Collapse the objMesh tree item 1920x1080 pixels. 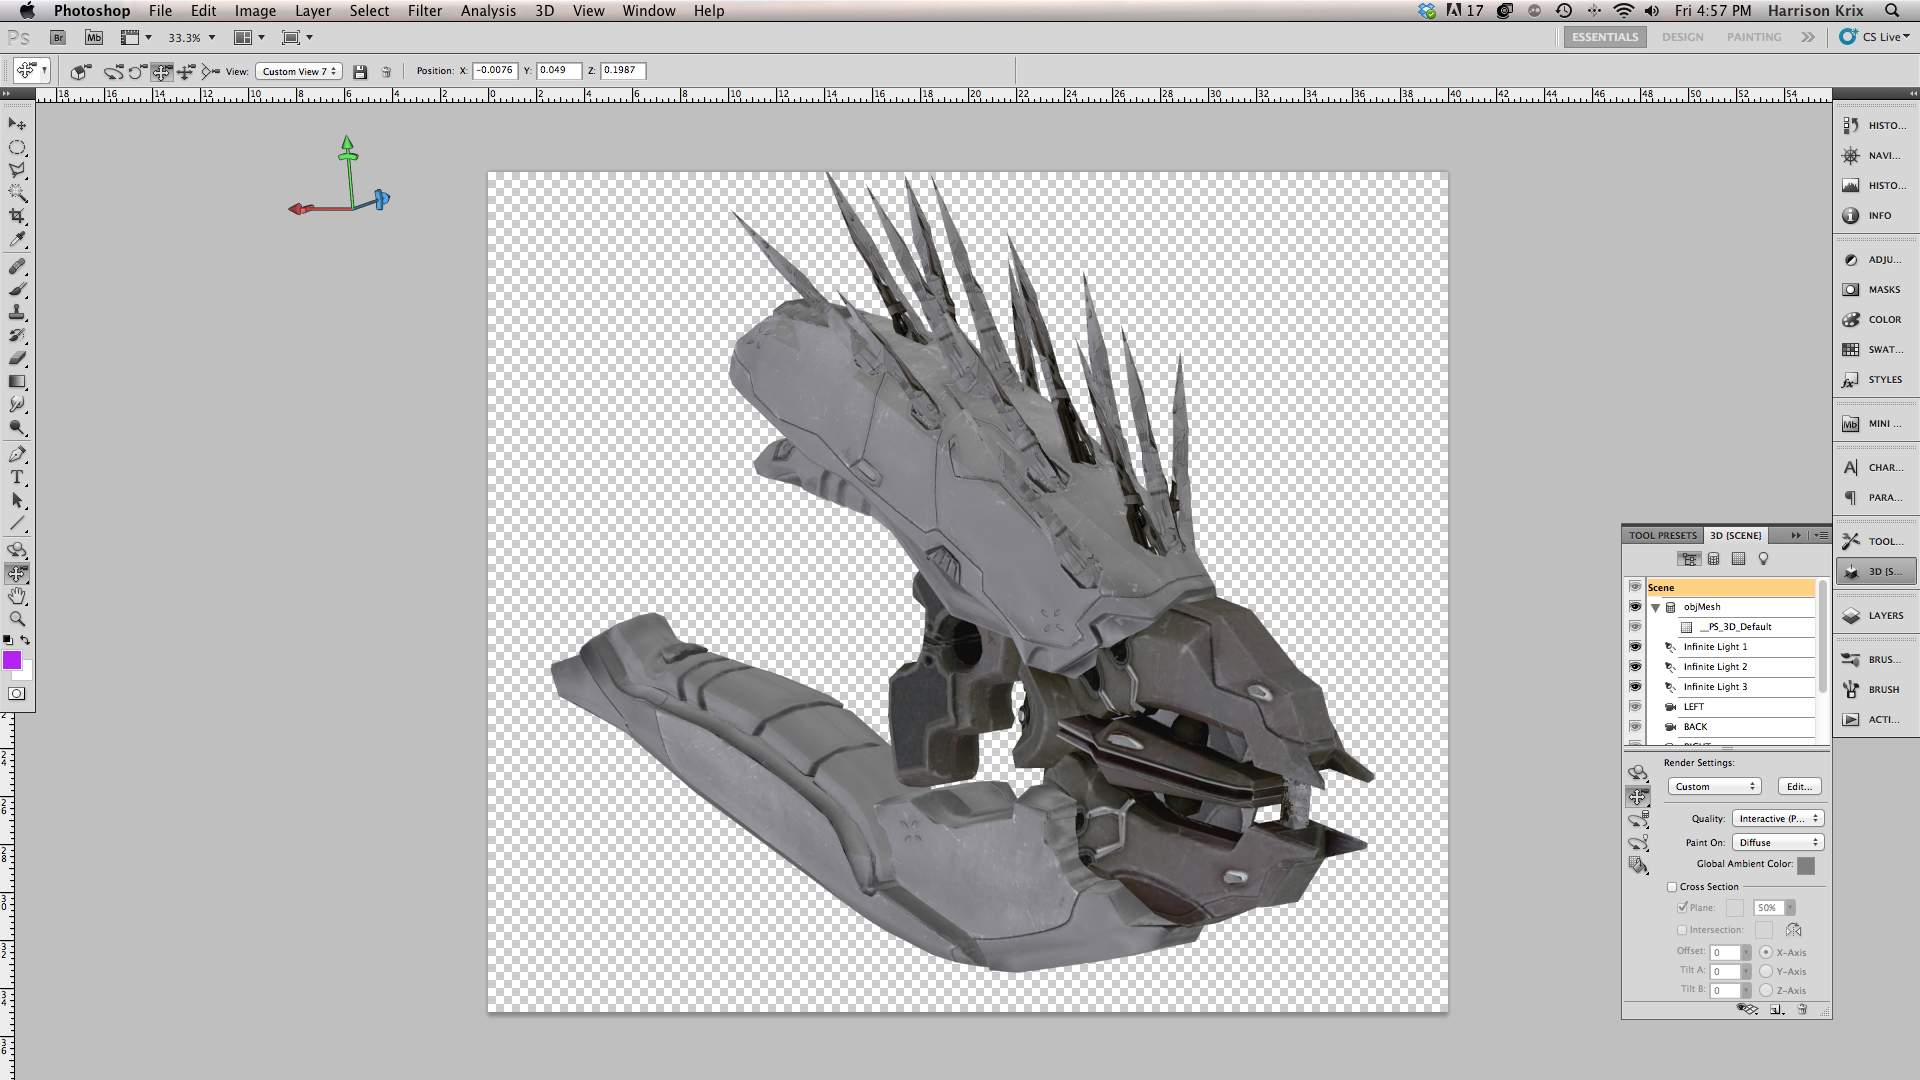(1655, 607)
